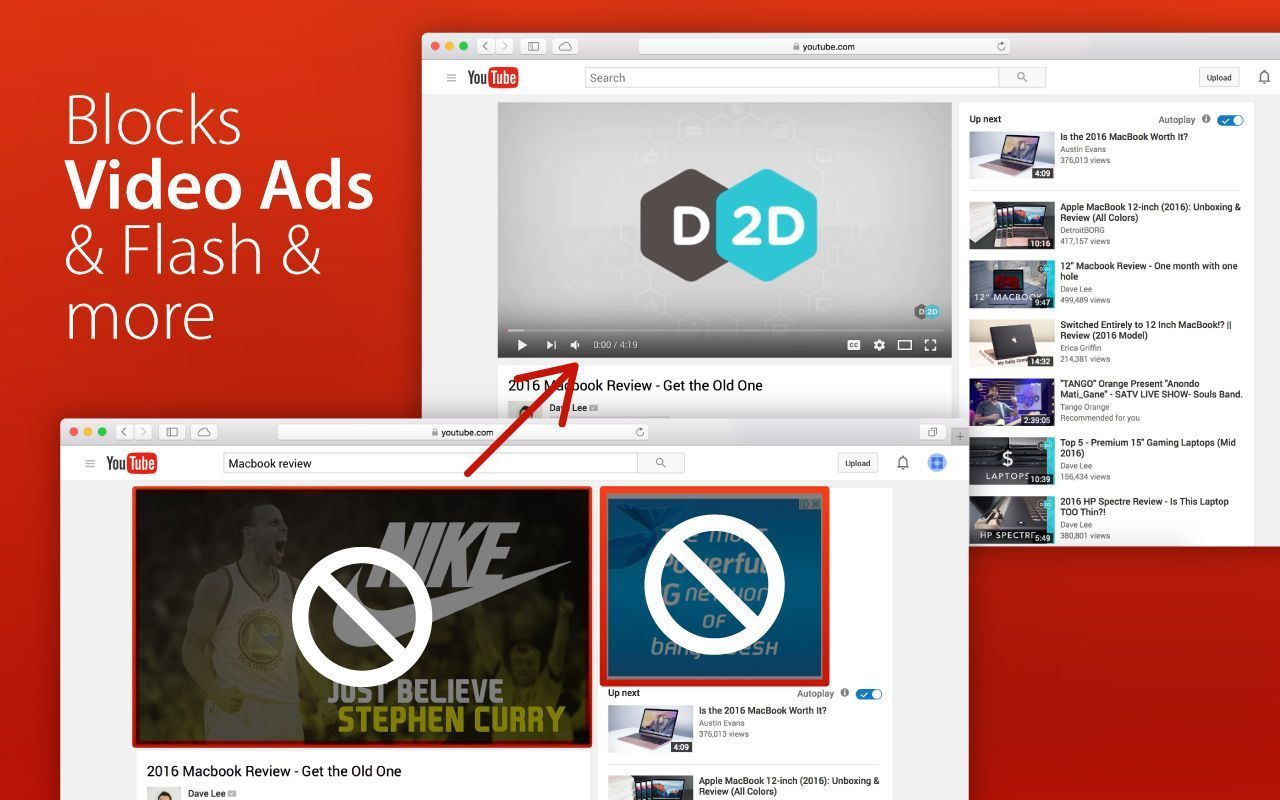Go back in lower Safari window
This screenshot has width=1280, height=800.
(x=125, y=432)
